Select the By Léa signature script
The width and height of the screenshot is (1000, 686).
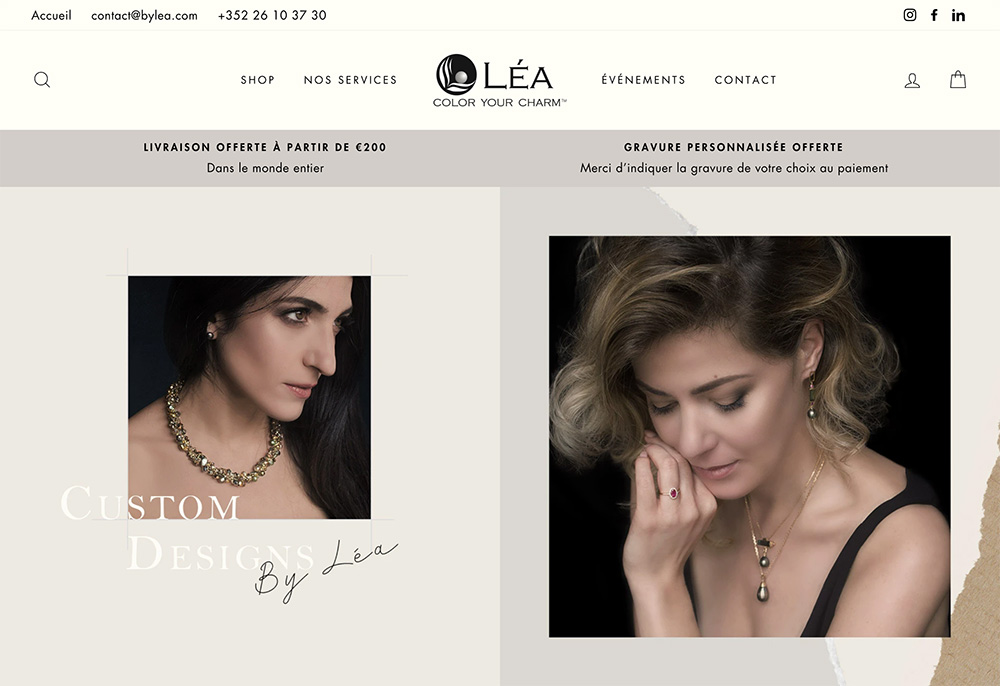(x=326, y=571)
